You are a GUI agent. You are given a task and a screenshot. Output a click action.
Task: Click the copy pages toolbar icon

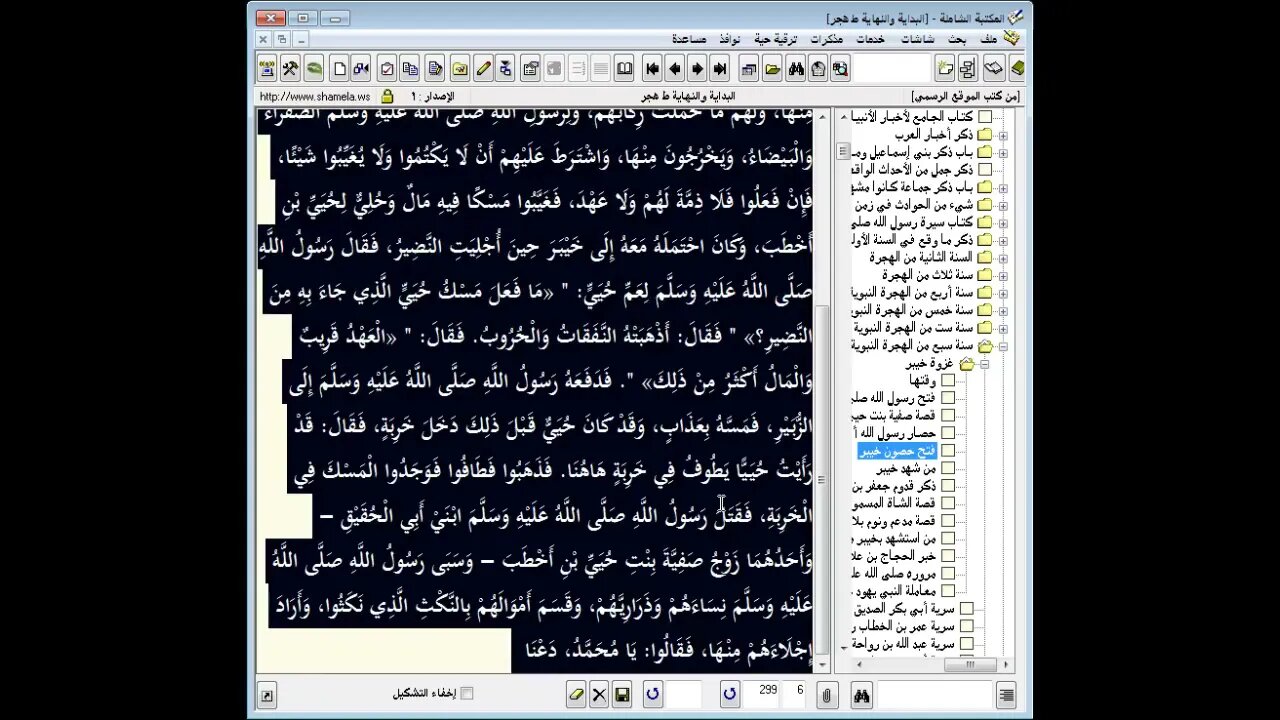(x=410, y=69)
